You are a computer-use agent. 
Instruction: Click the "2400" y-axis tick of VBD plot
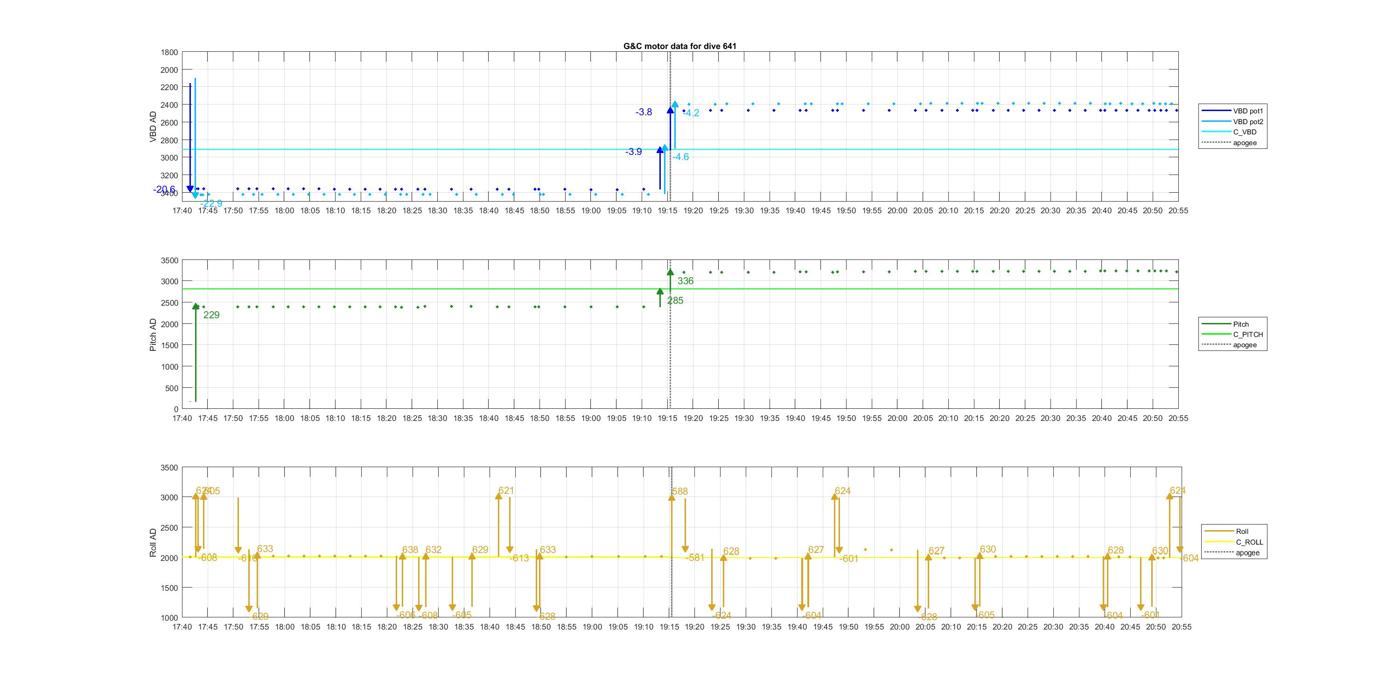(x=169, y=105)
